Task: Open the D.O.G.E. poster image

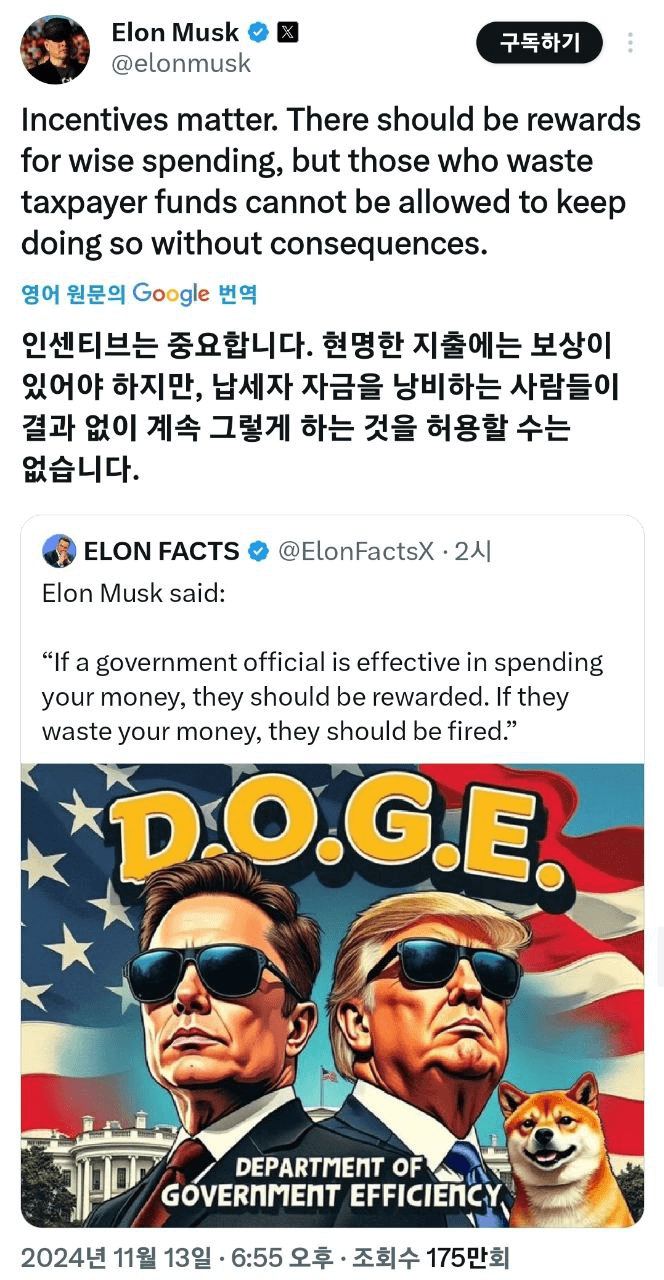Action: click(x=332, y=995)
